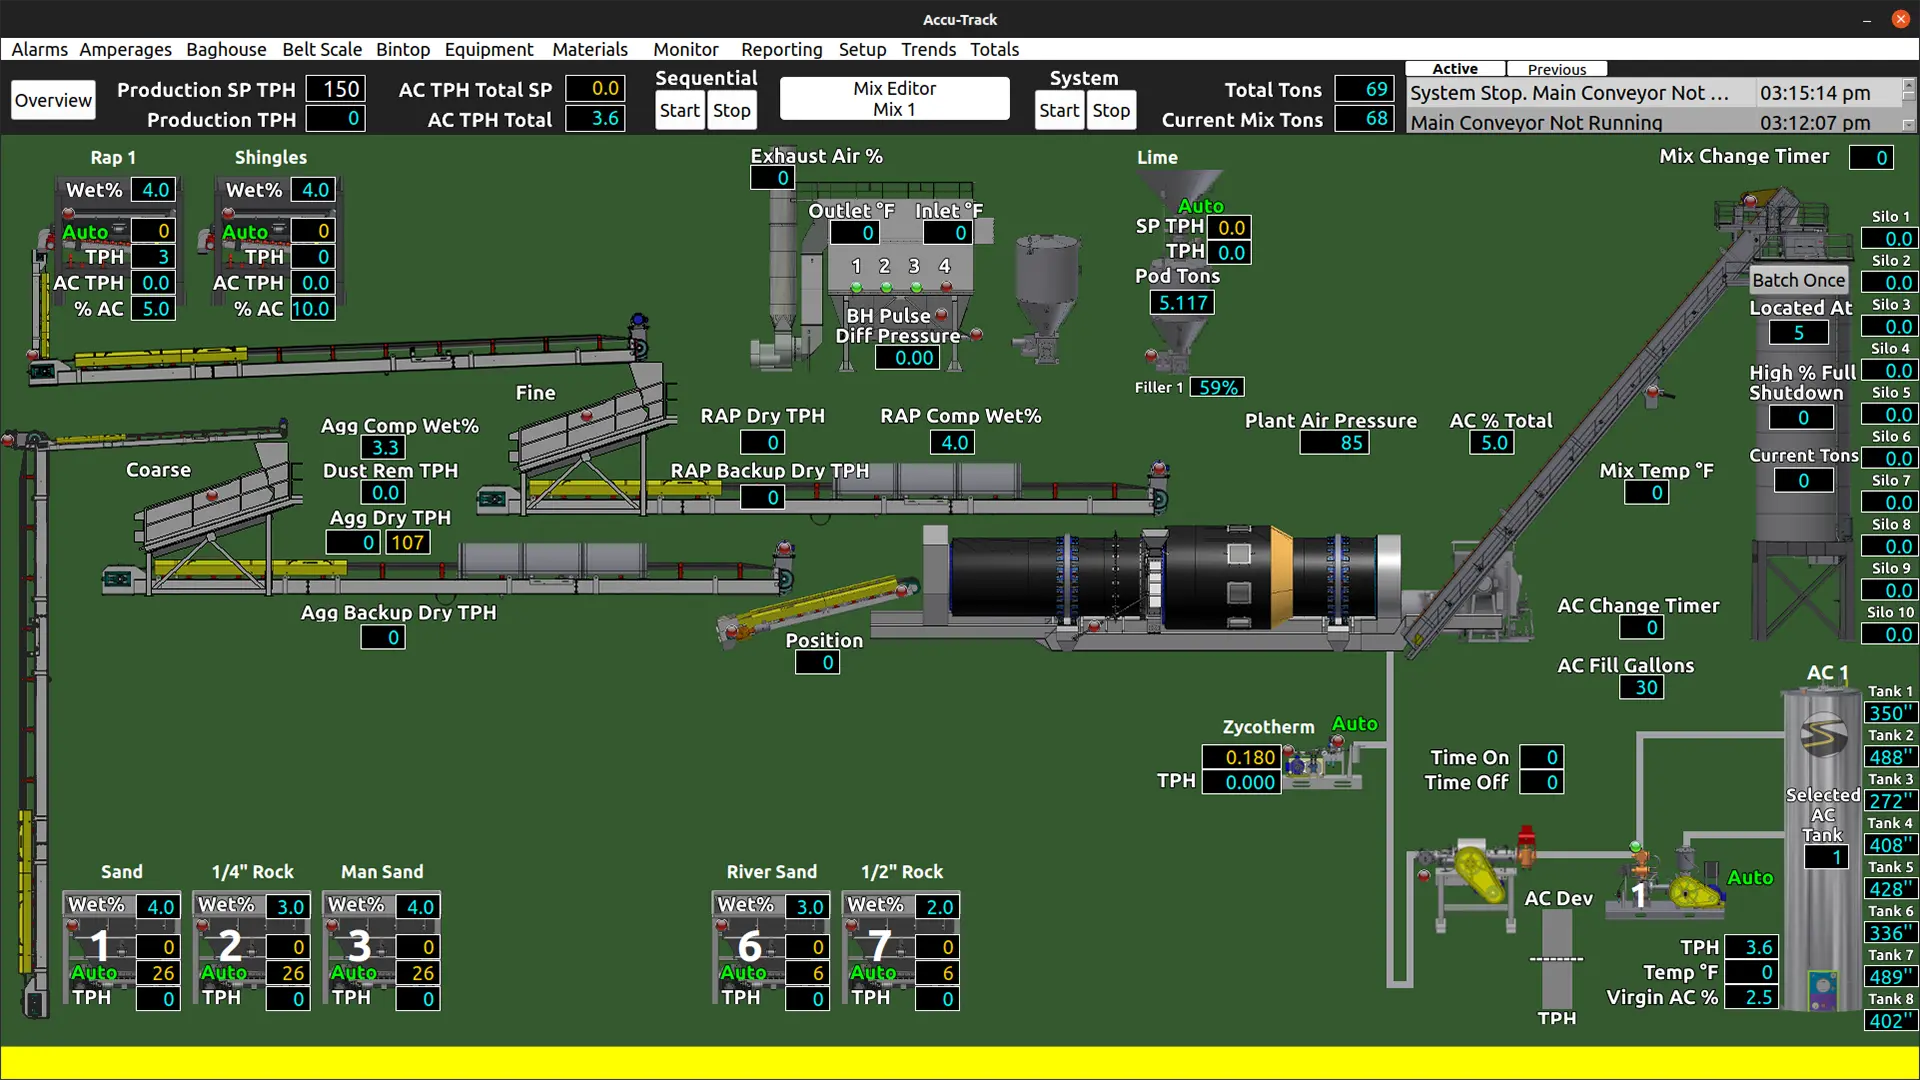
Task: Switch to the Previous alarms tab
Action: [x=1556, y=69]
